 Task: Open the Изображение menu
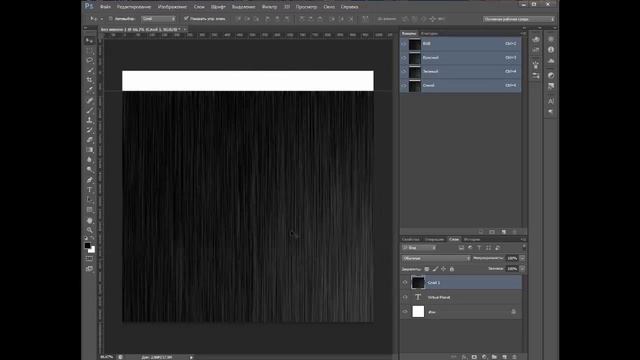(172, 7)
